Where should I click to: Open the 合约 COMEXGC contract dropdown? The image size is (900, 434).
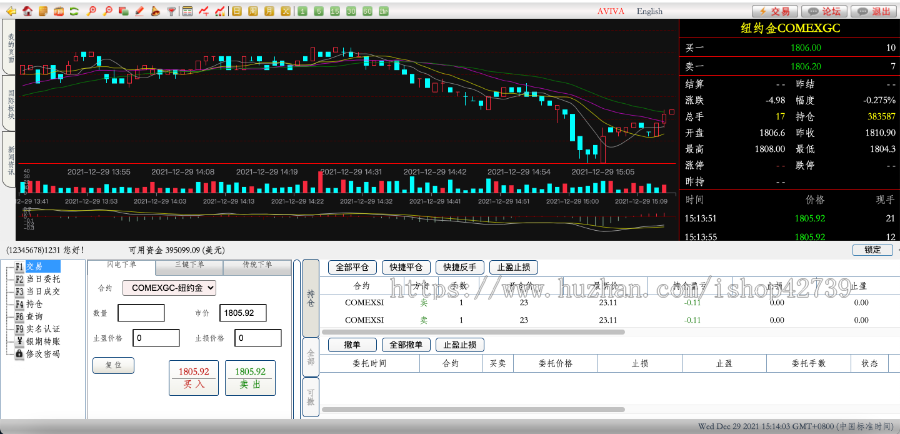[169, 287]
